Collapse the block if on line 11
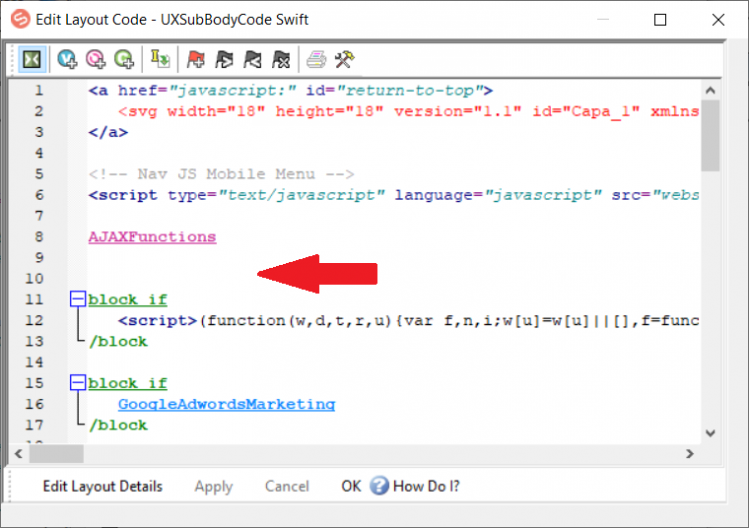Viewport: 749px width, 528px height. click(77, 299)
